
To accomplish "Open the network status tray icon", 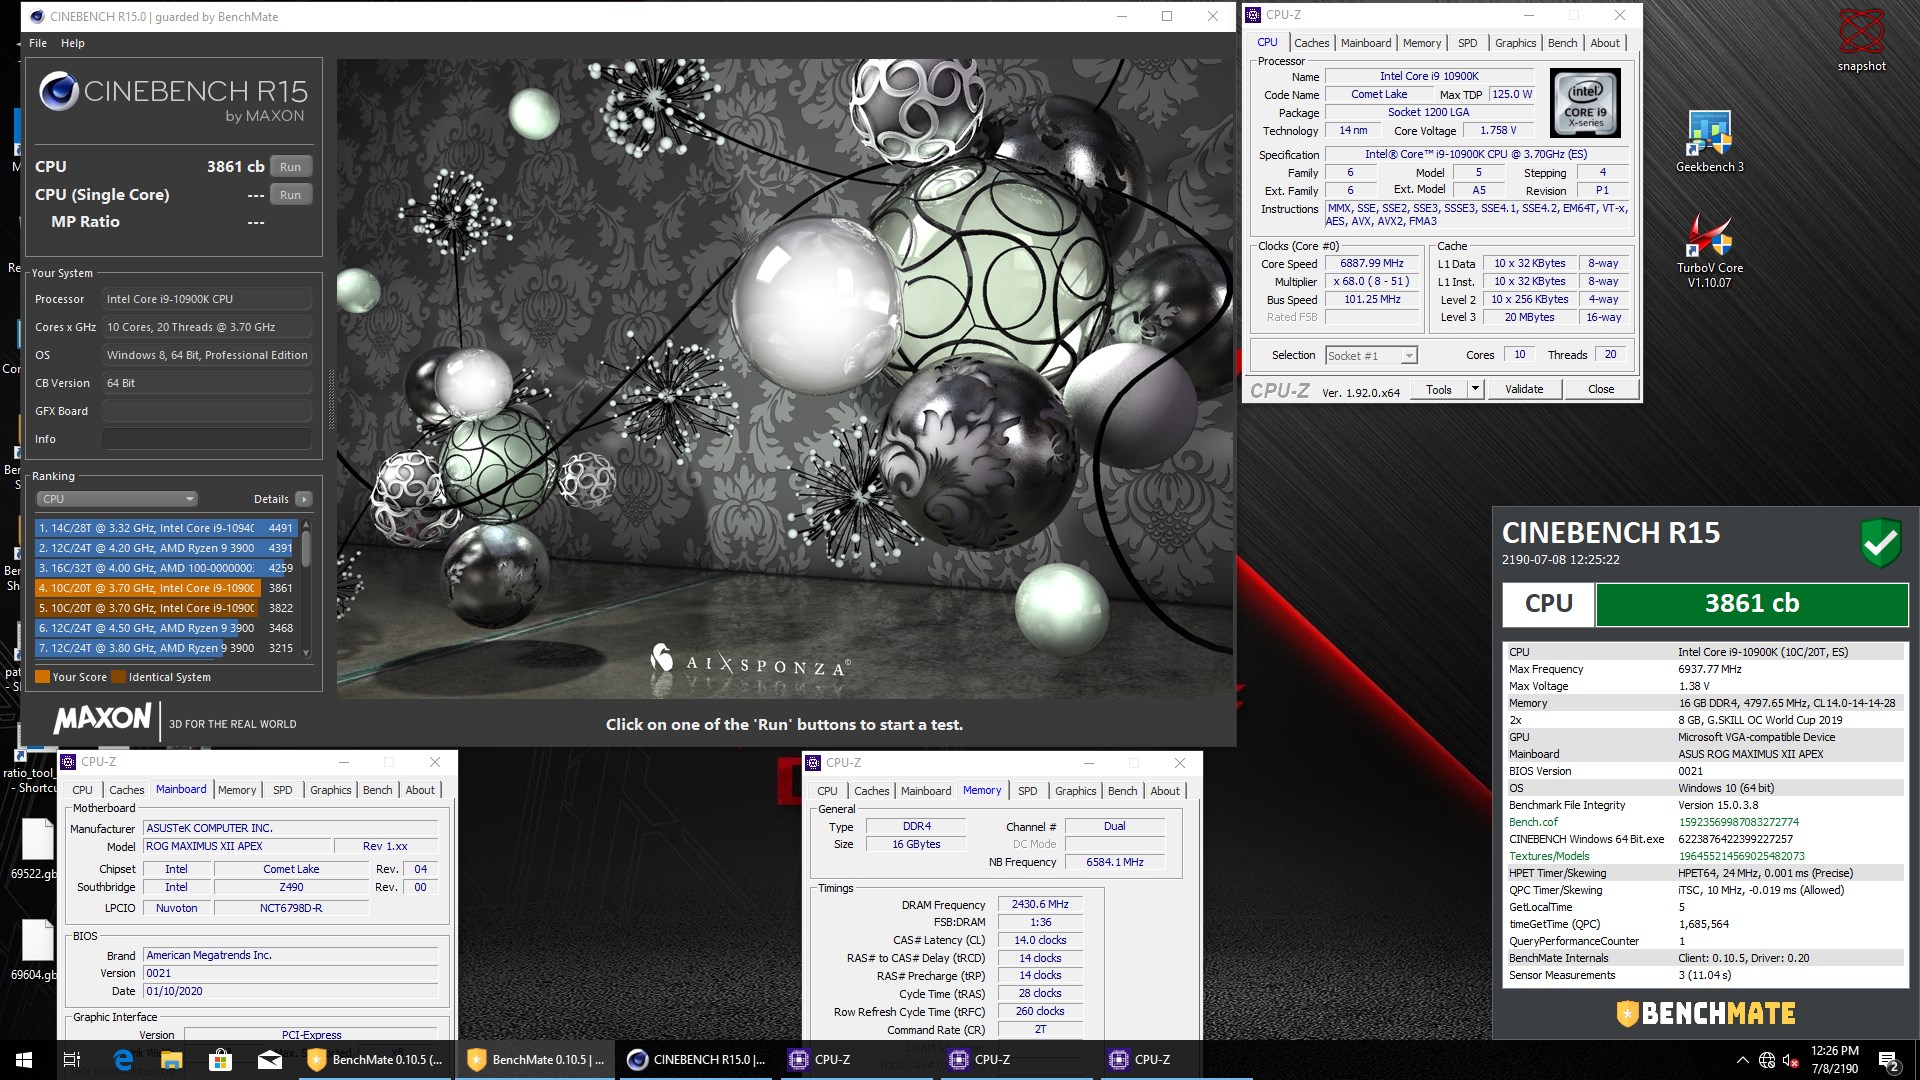I will point(1767,1060).
